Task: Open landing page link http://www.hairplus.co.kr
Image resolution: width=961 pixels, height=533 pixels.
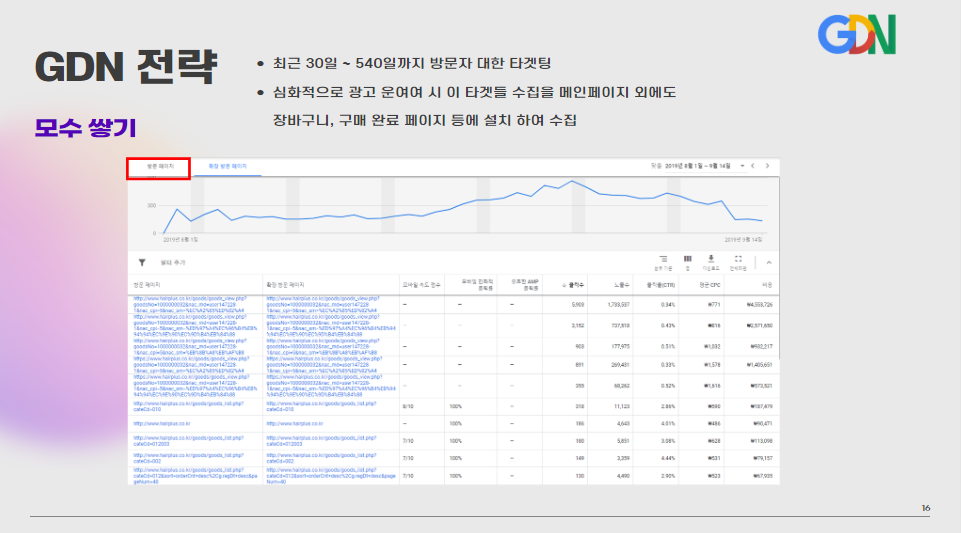Action: [162, 424]
